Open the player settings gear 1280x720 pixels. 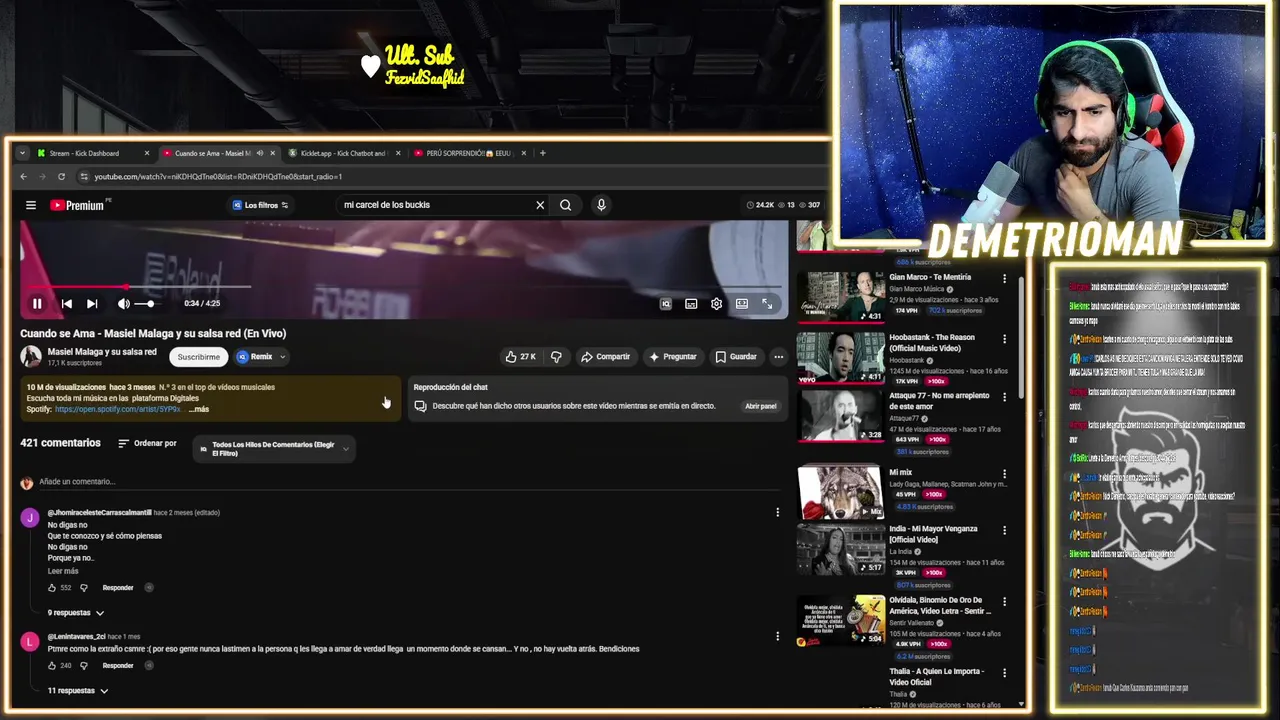(716, 304)
